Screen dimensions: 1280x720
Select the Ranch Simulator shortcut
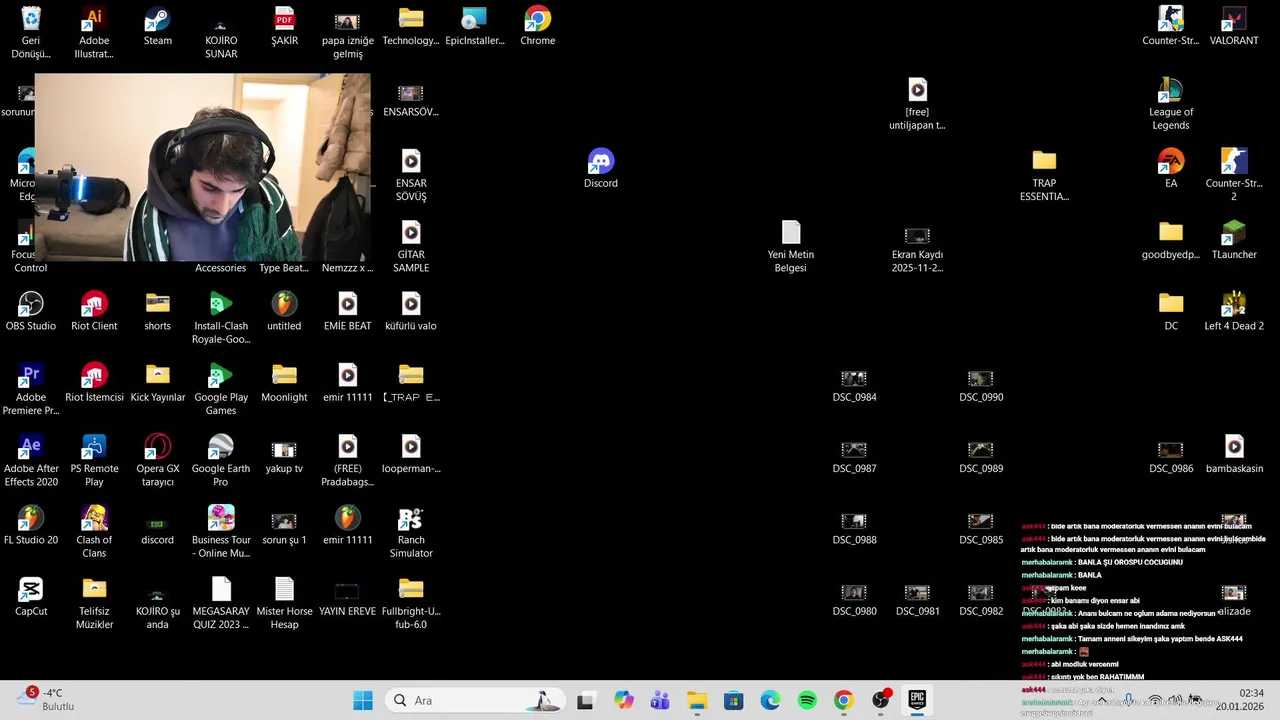[x=411, y=533]
